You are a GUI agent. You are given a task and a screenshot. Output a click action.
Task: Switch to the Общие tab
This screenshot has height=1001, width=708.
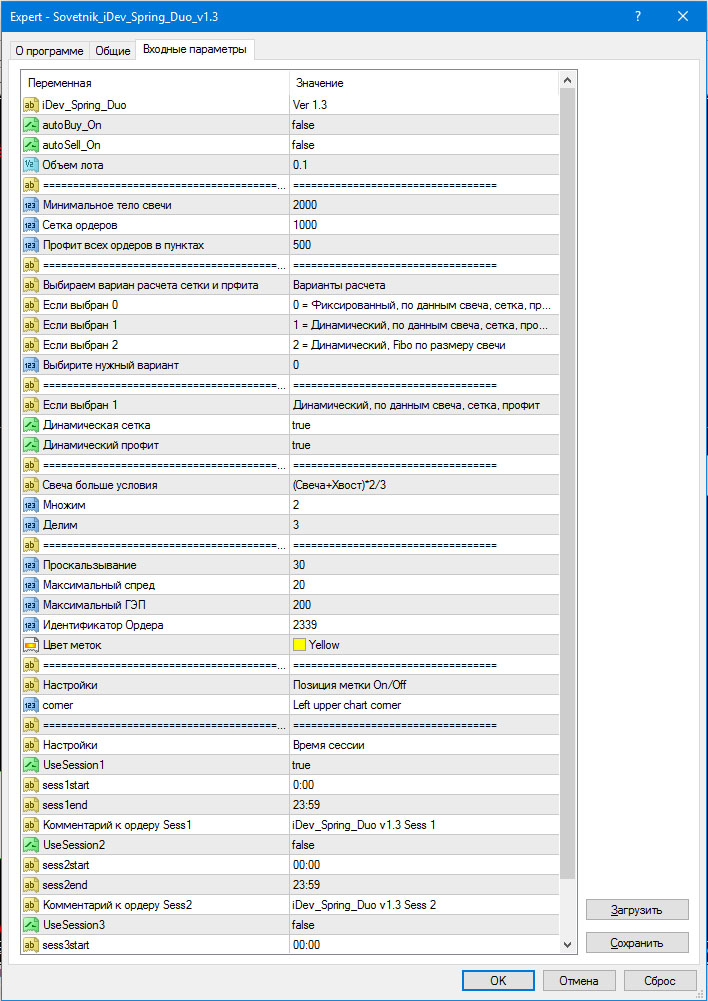112,51
